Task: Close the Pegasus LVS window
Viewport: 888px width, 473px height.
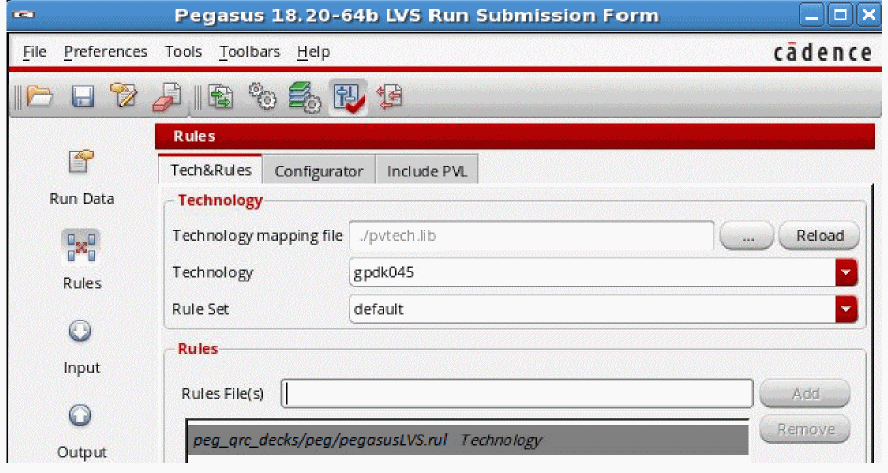Action: pyautogui.click(x=869, y=15)
